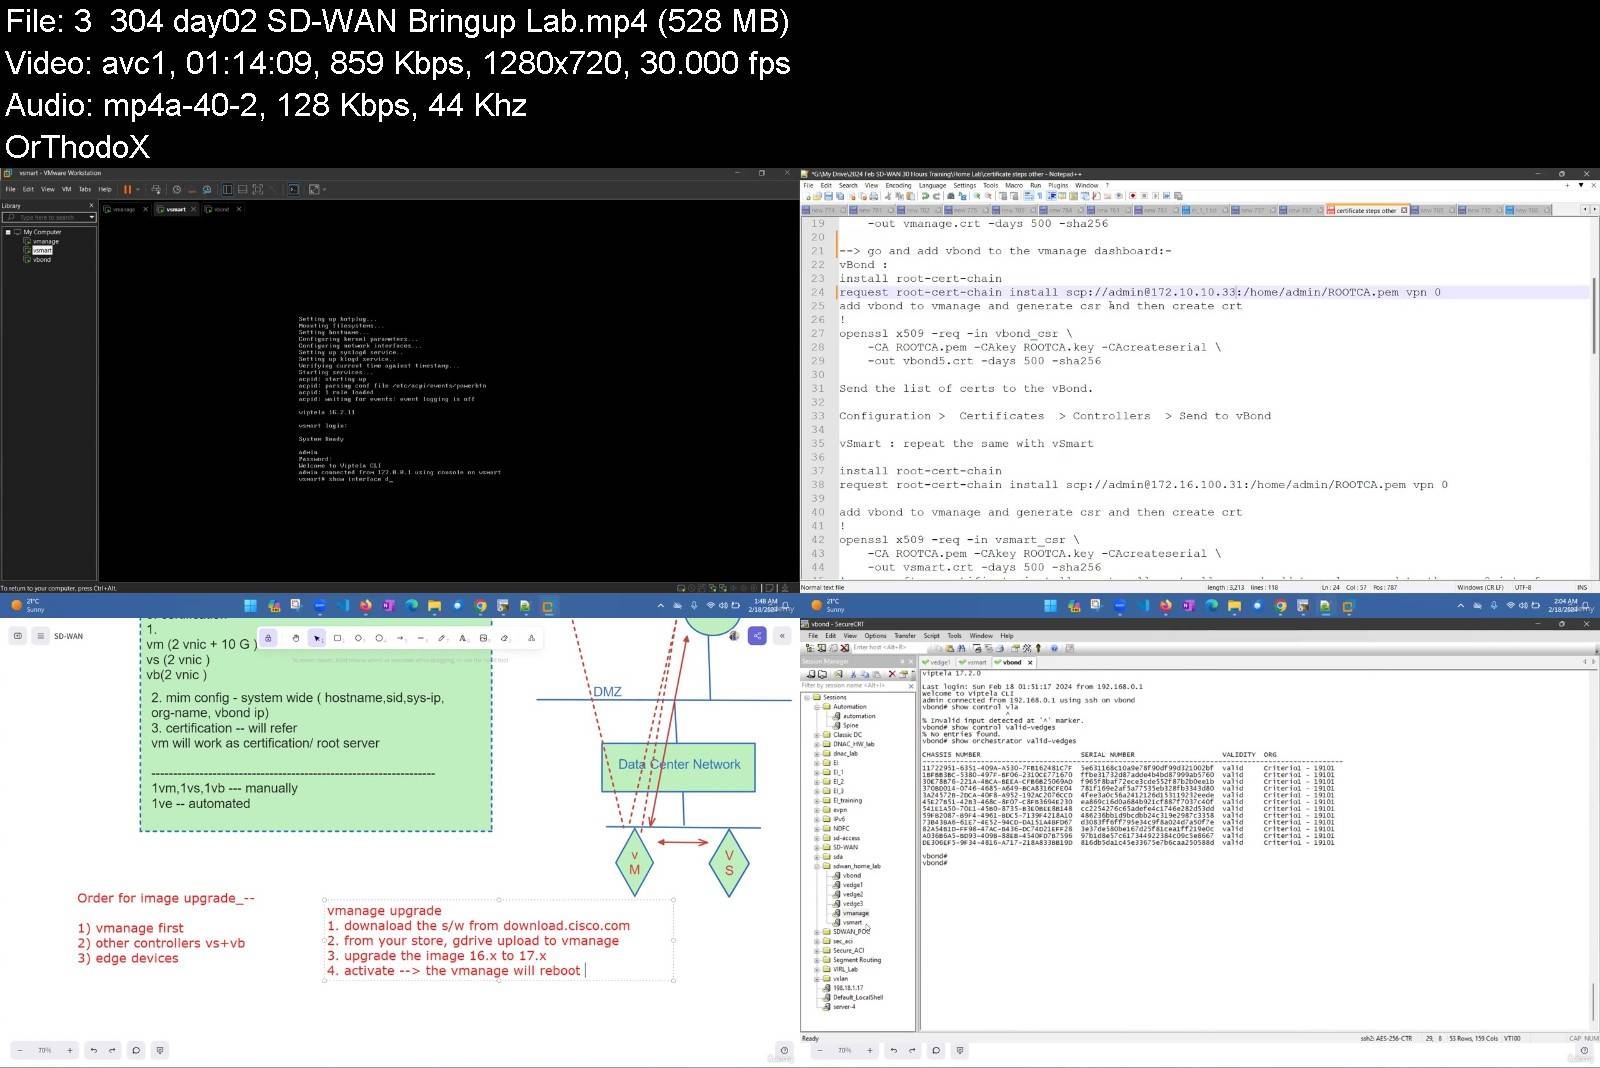Open Notepad++ Encoding menu
1600x1068 pixels.
coord(898,185)
